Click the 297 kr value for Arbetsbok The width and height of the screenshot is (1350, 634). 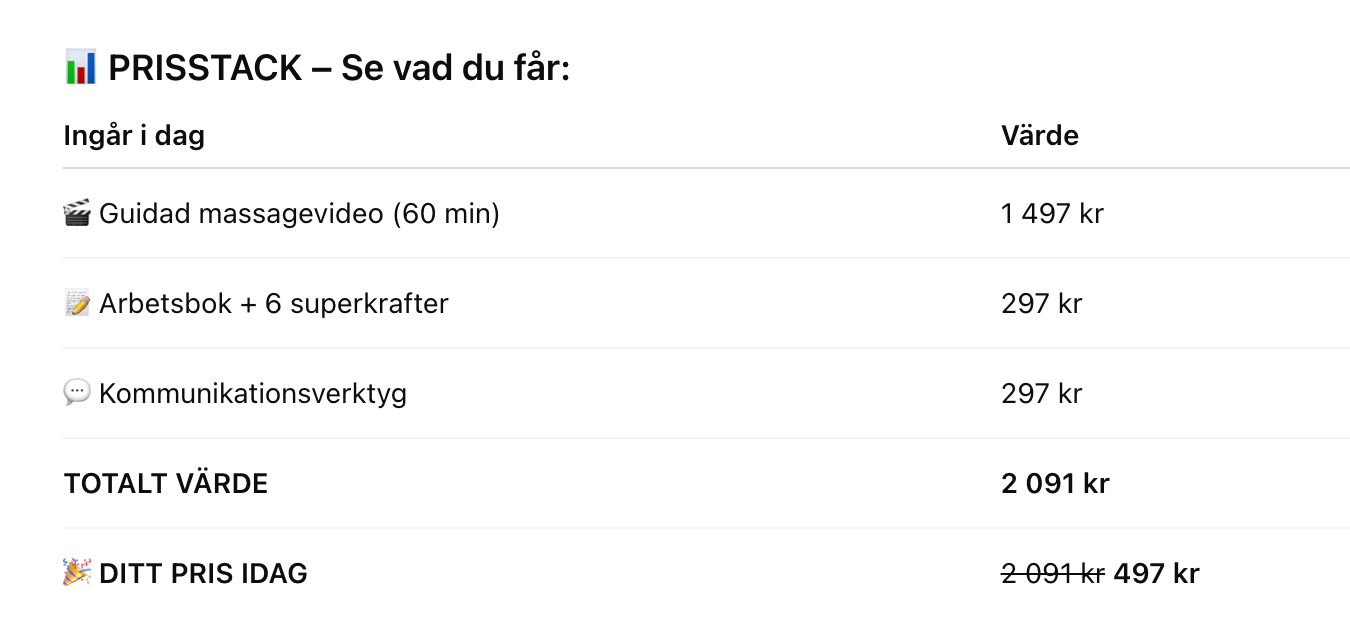1041,304
